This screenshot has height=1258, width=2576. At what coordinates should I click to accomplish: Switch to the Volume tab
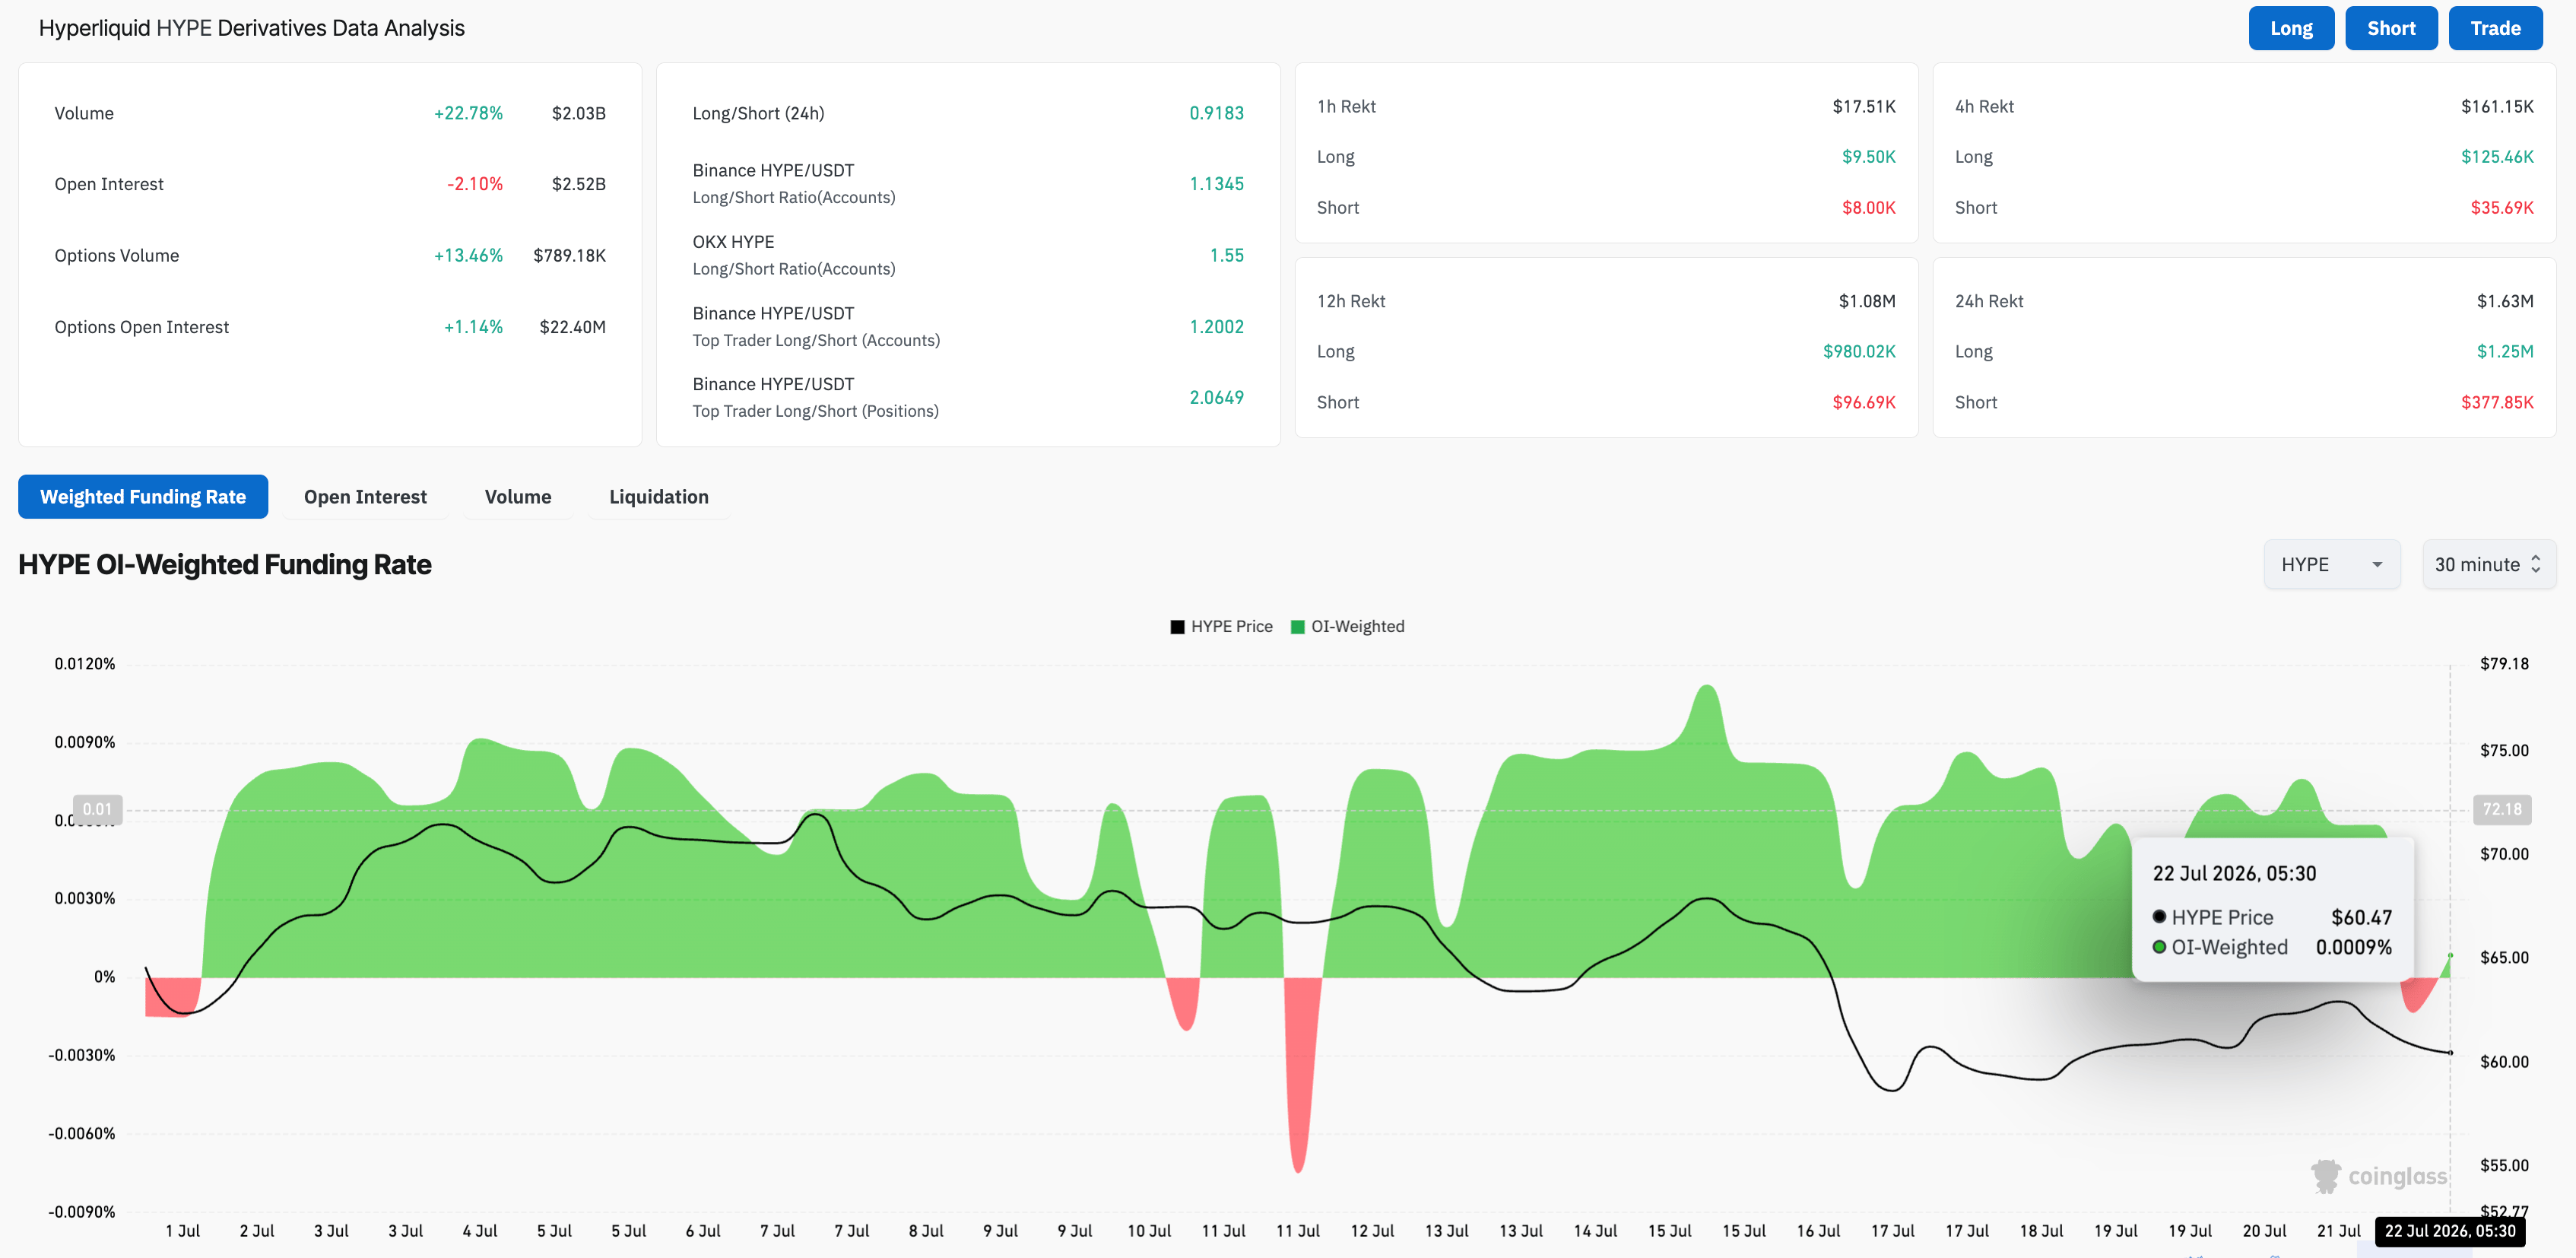518,497
